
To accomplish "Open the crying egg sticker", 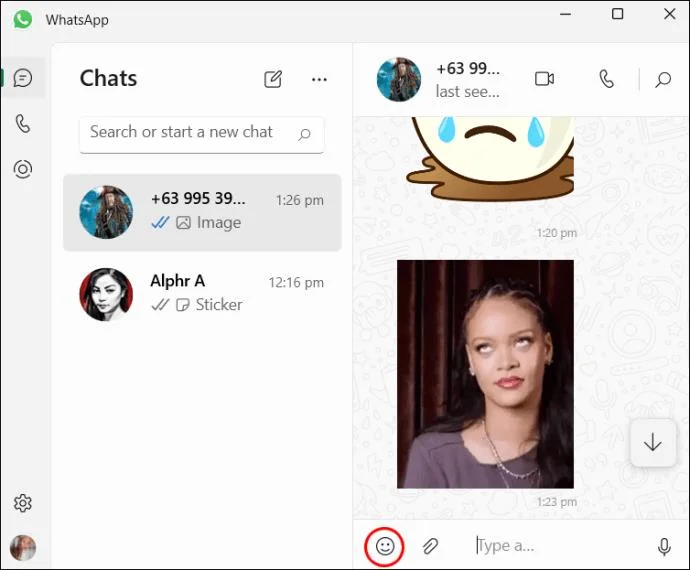I will [490, 159].
